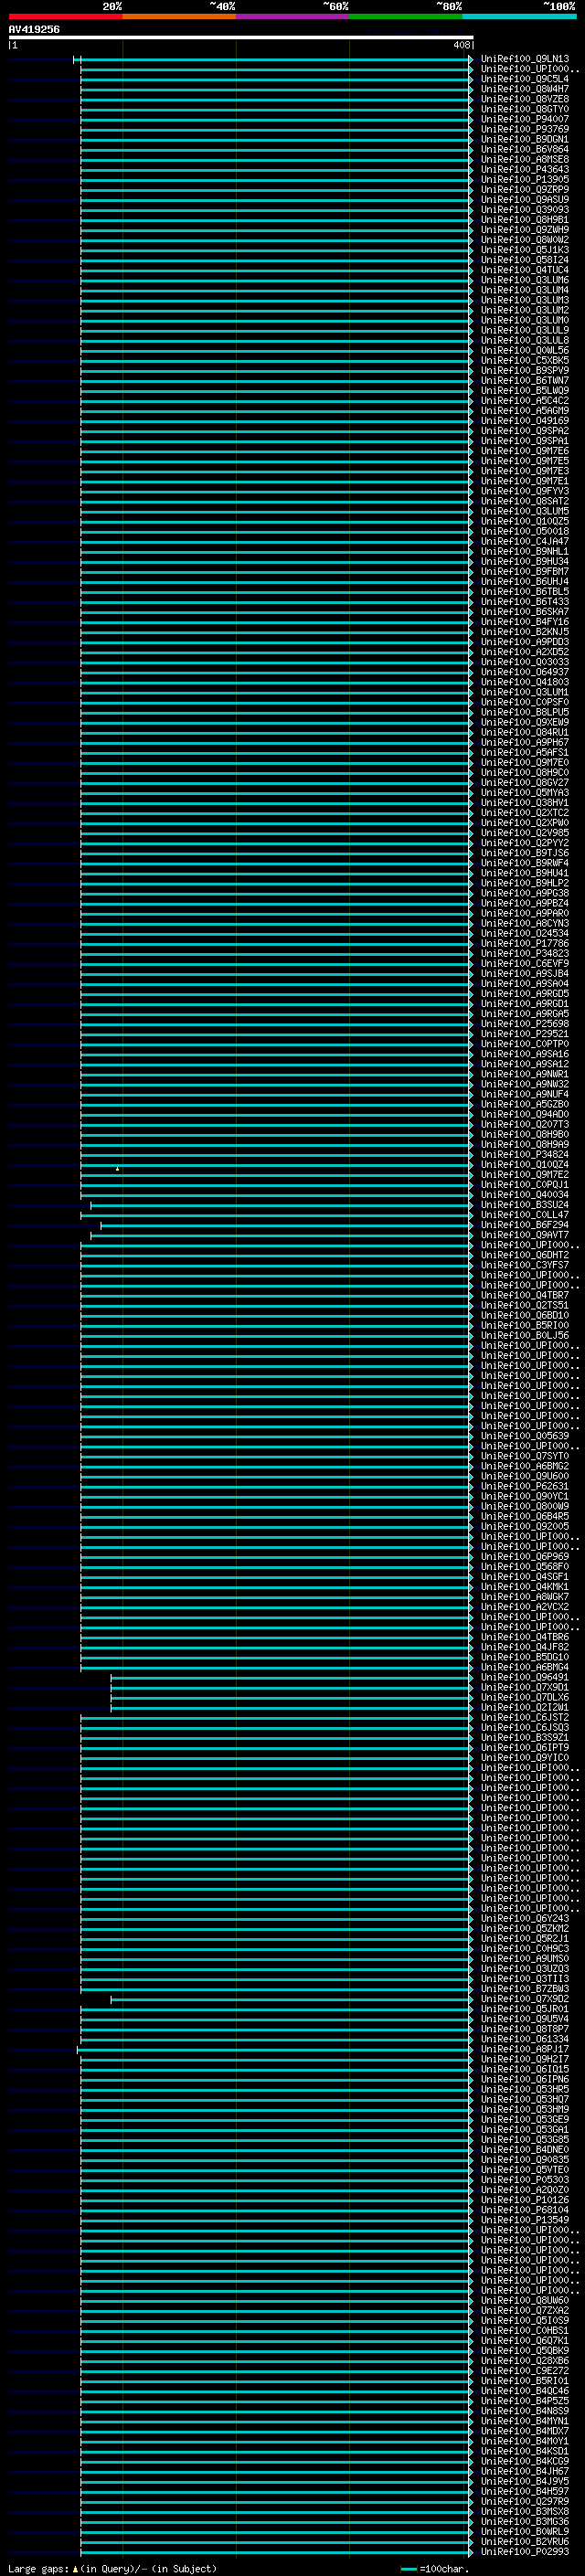Click the purple ~60% identity color bar
This screenshot has height=2576, width=585.
pyautogui.click(x=292, y=16)
